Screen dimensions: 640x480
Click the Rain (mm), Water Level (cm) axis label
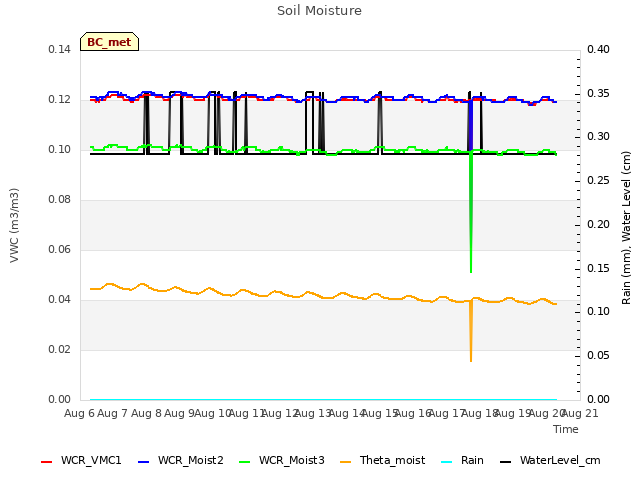[x=626, y=228]
